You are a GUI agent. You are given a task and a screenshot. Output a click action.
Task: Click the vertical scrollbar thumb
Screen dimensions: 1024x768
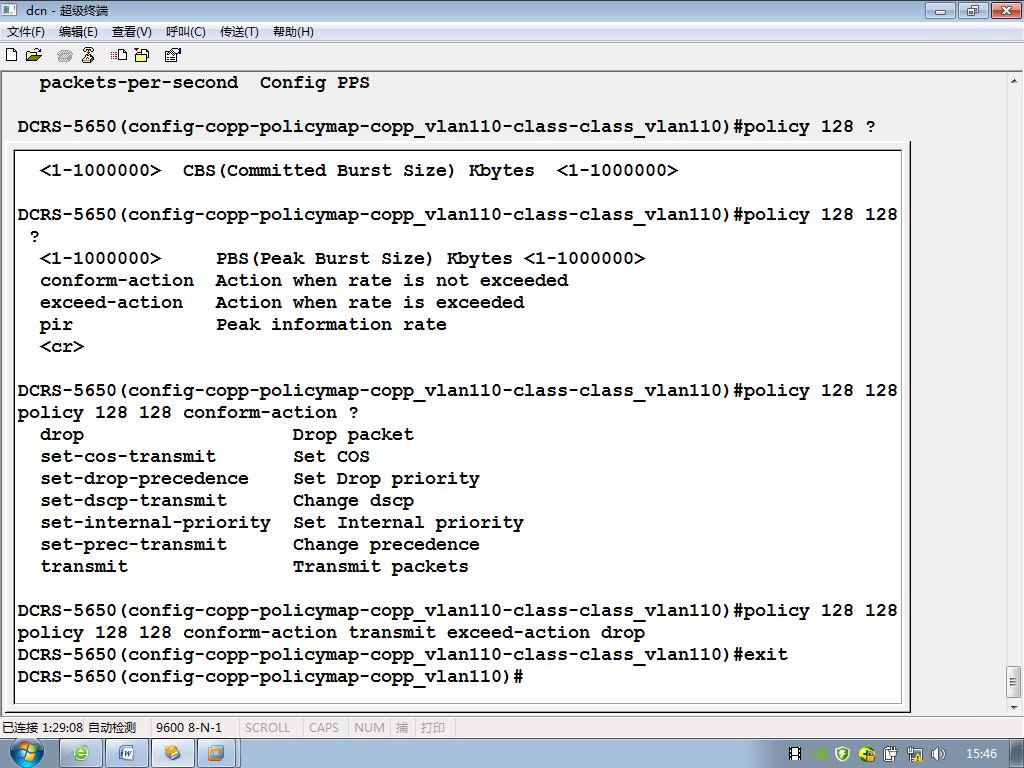click(1014, 682)
